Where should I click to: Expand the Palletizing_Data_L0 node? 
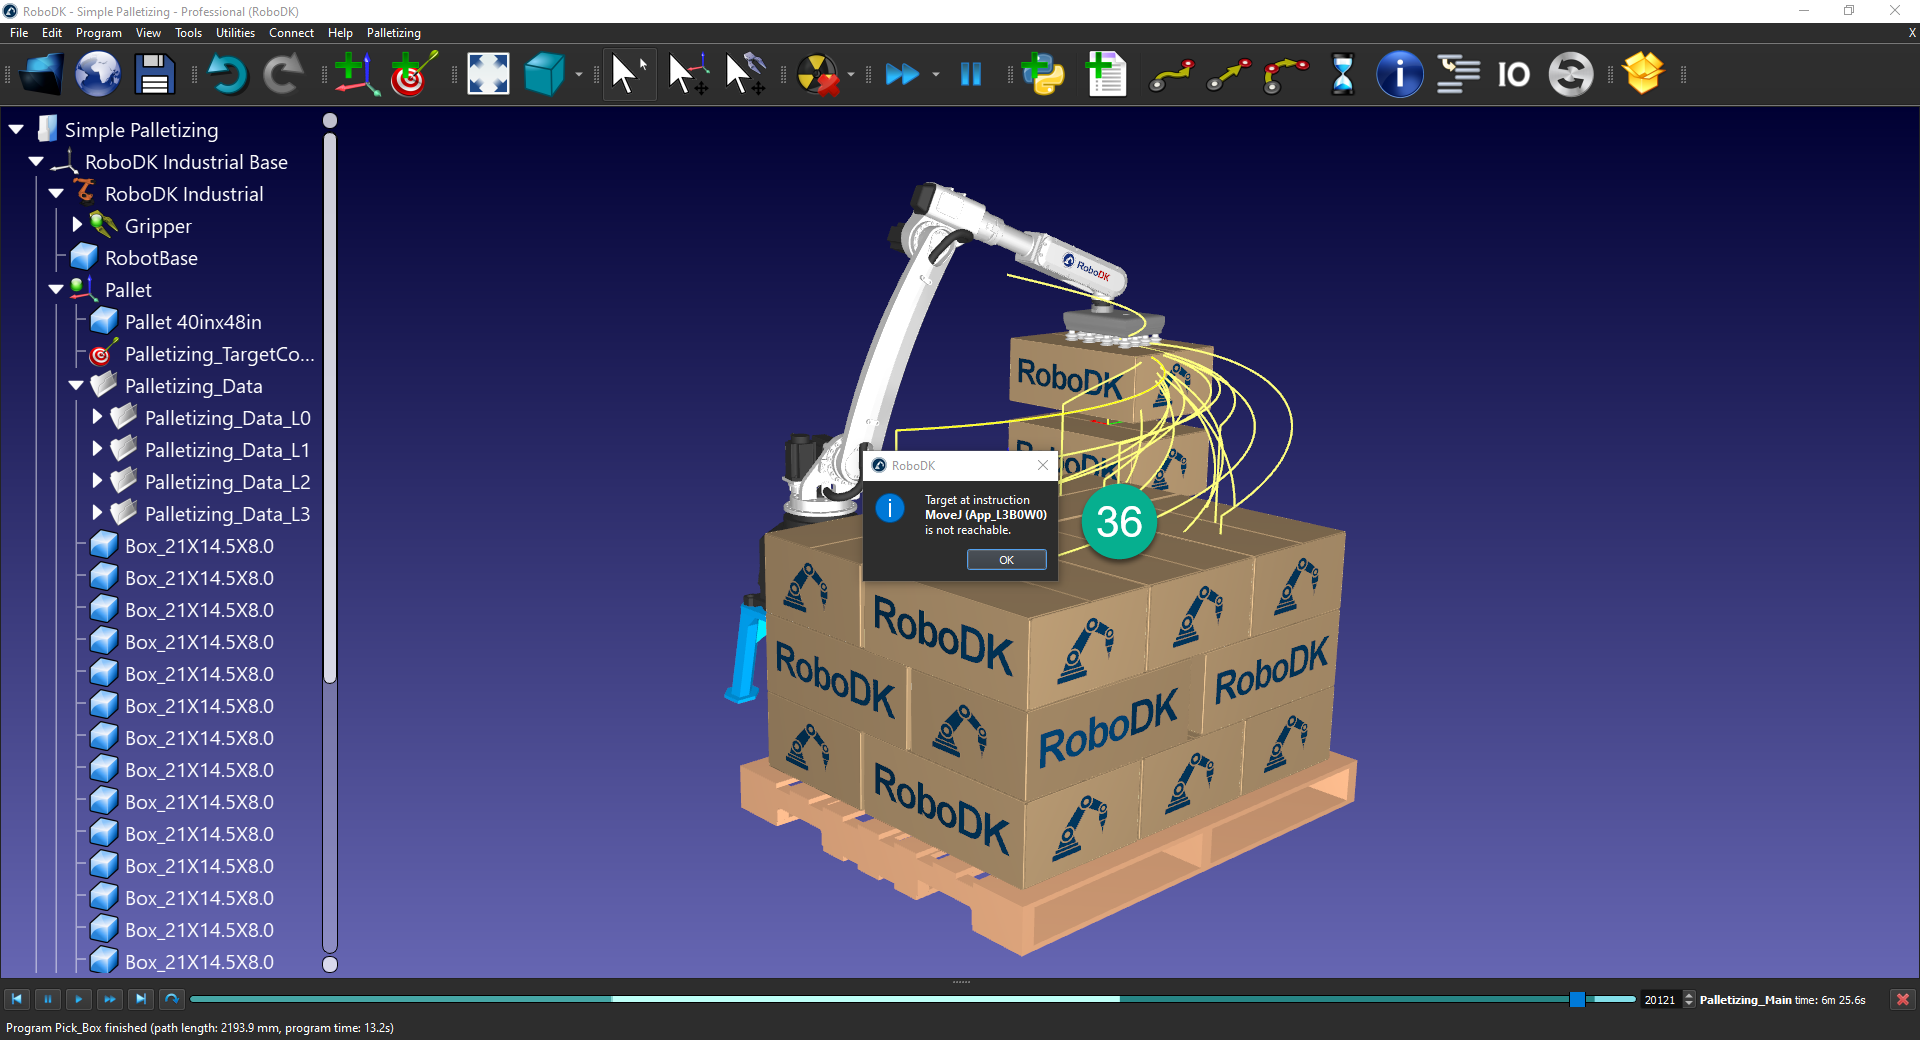[x=97, y=418]
